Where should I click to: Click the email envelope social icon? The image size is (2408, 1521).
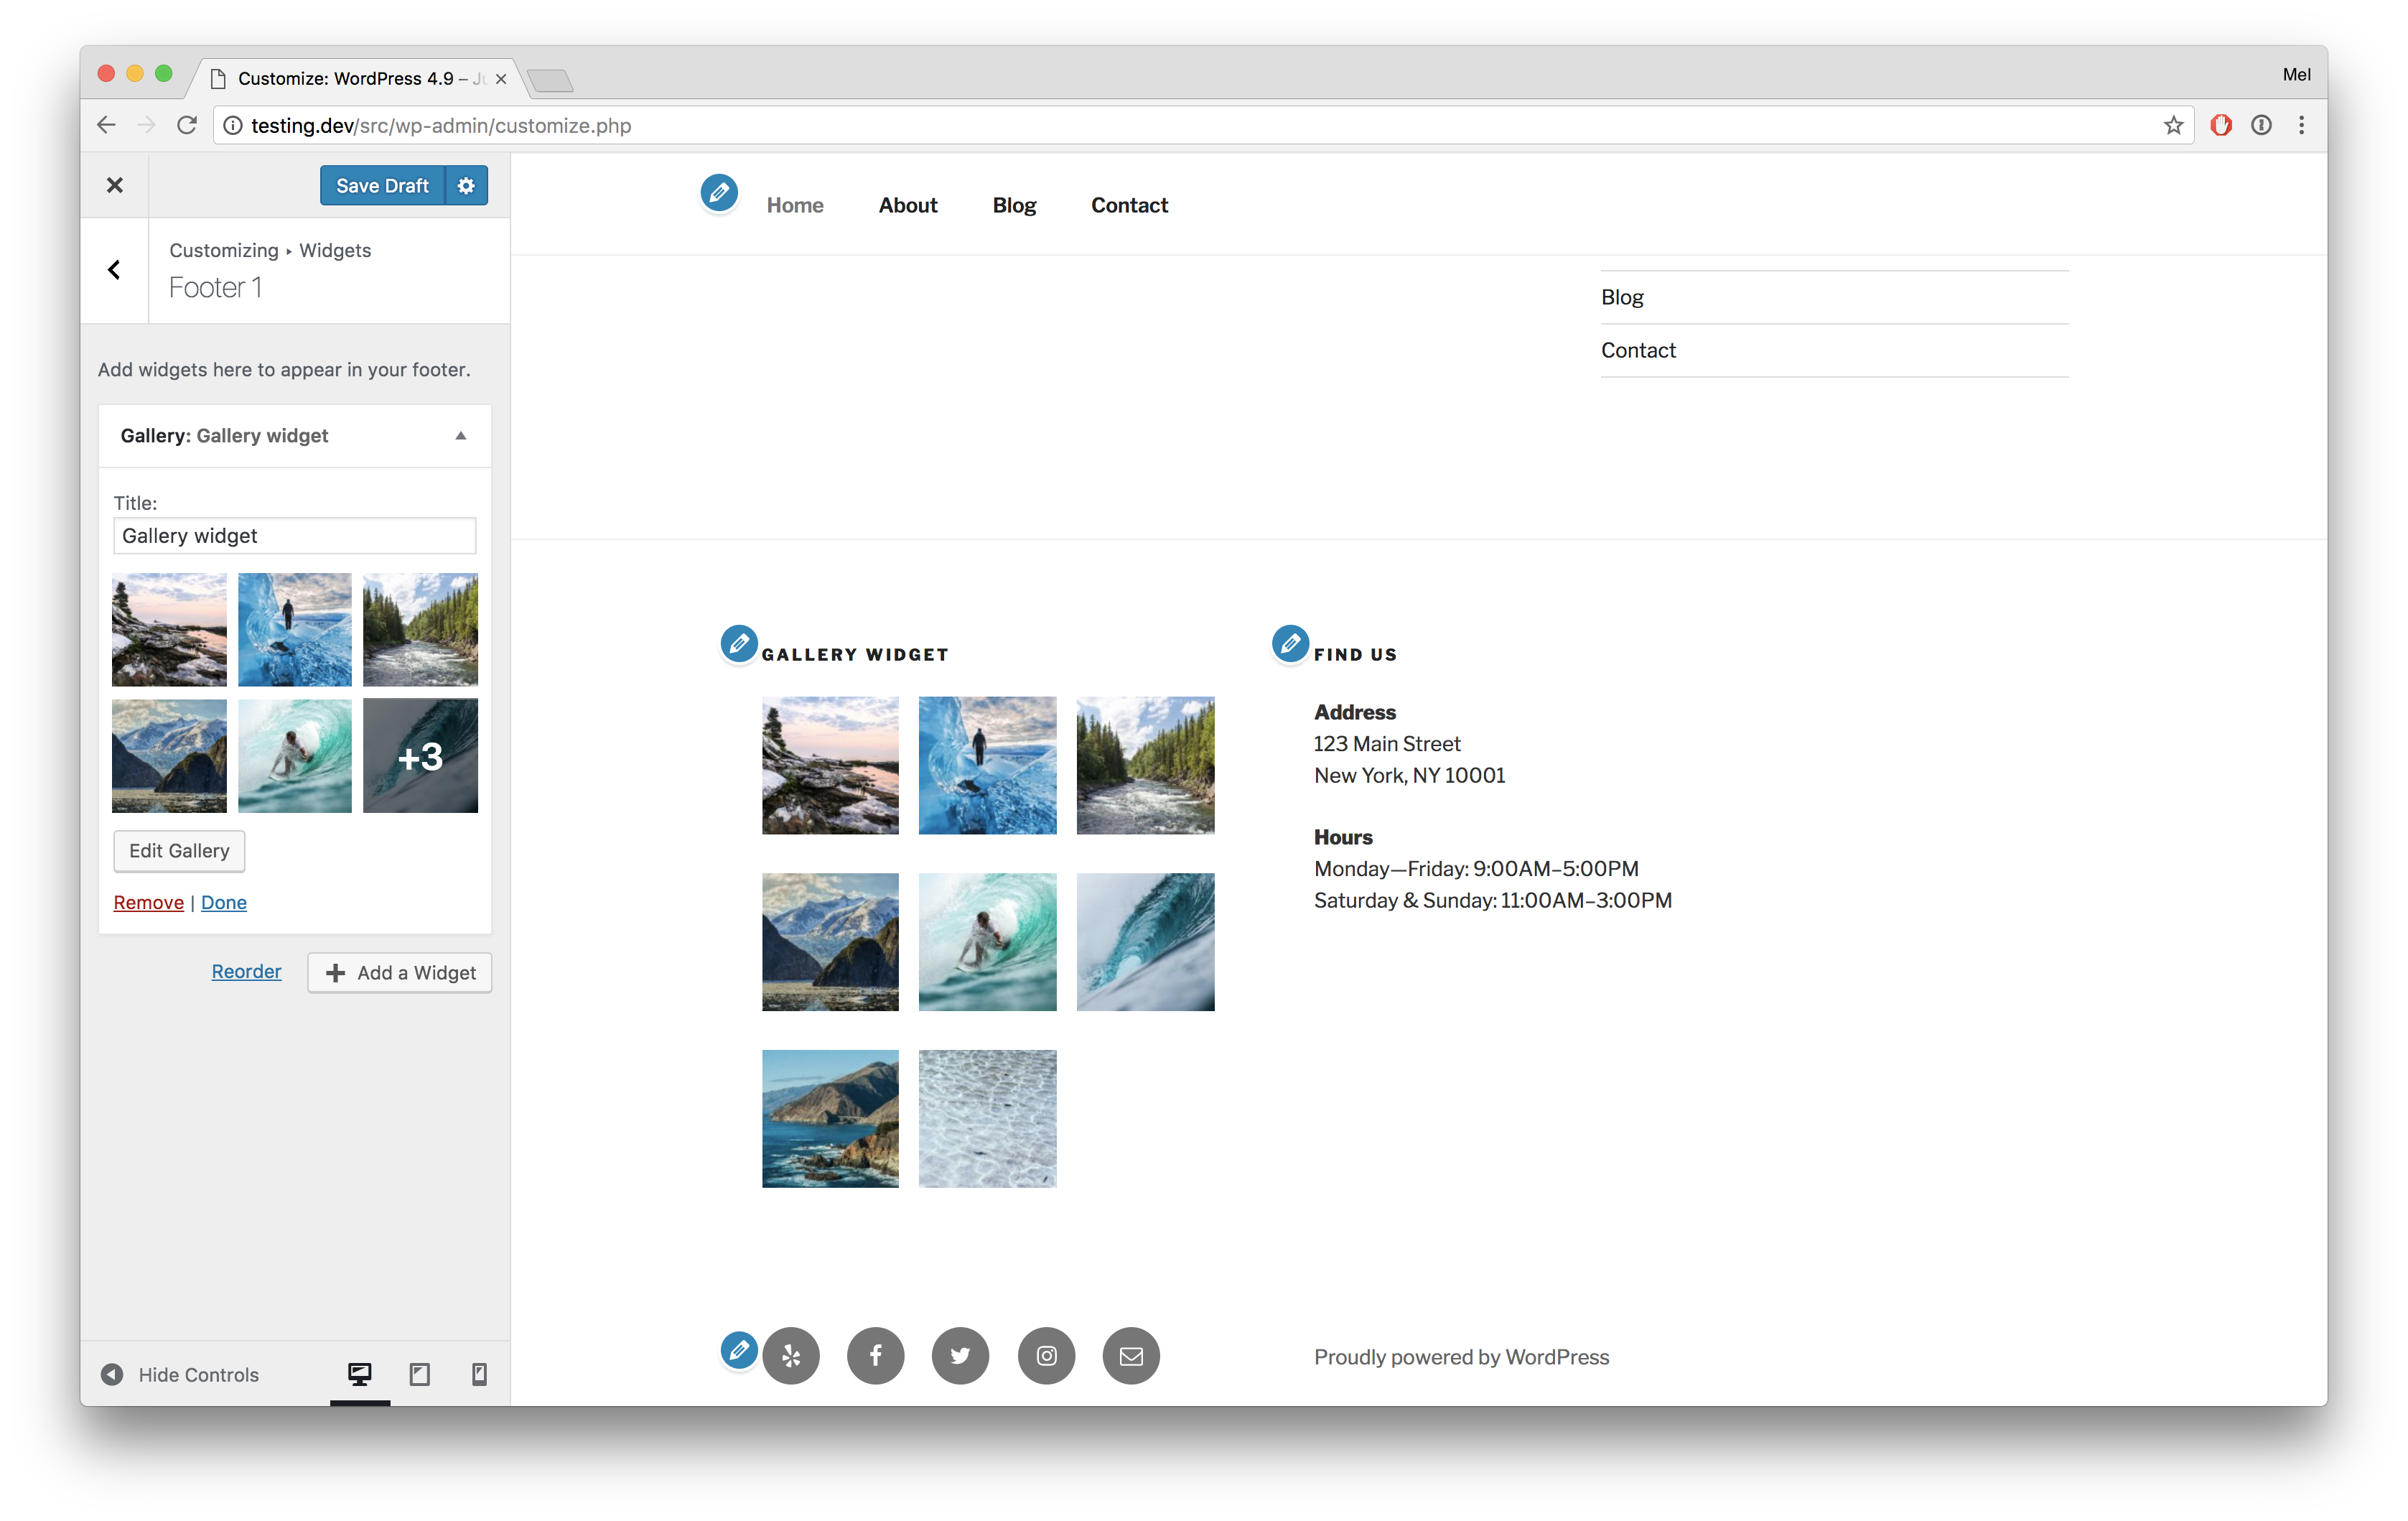point(1131,1356)
